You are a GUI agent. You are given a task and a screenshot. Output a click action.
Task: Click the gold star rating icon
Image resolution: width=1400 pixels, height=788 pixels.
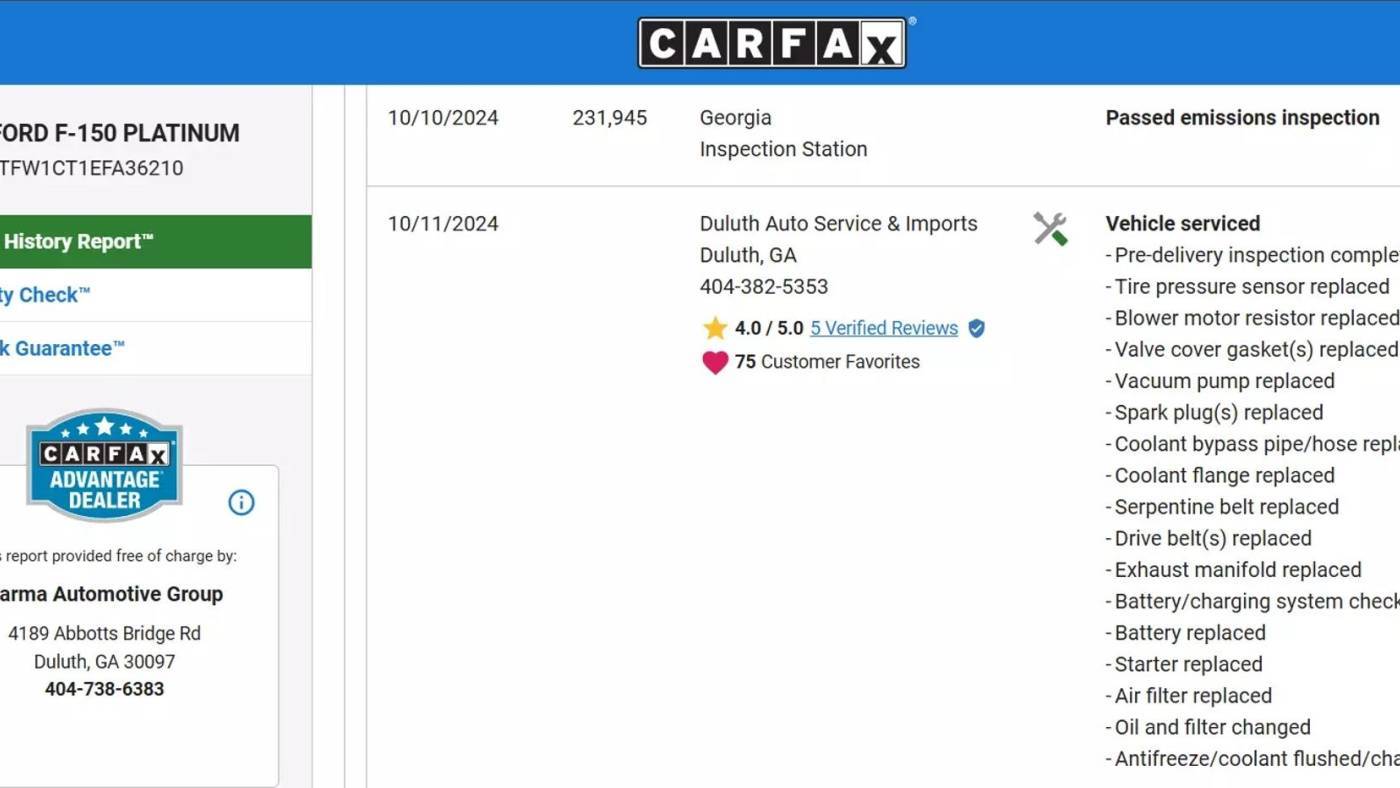[715, 328]
